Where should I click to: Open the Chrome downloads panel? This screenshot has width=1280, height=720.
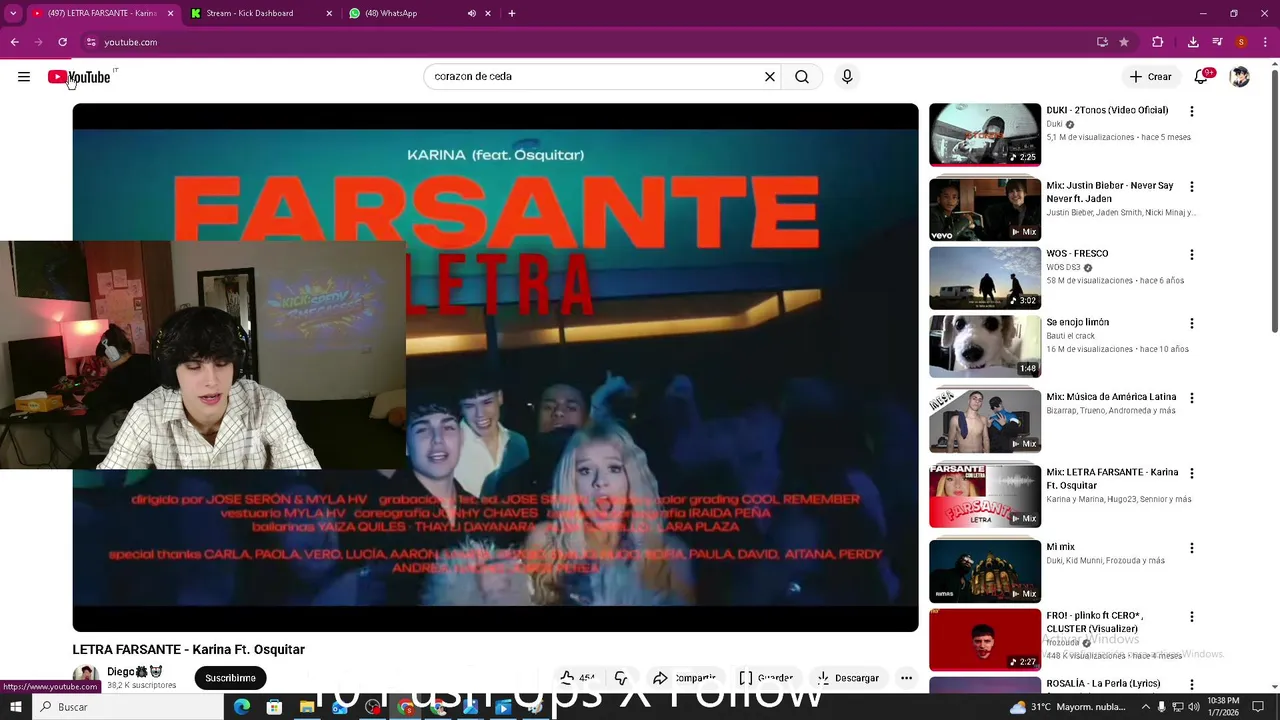(1193, 42)
